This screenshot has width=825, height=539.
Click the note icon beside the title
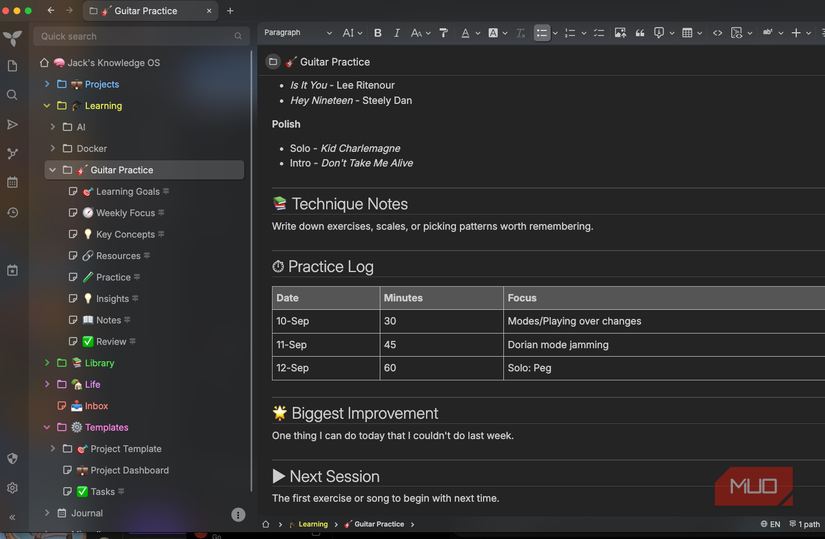[x=273, y=62]
